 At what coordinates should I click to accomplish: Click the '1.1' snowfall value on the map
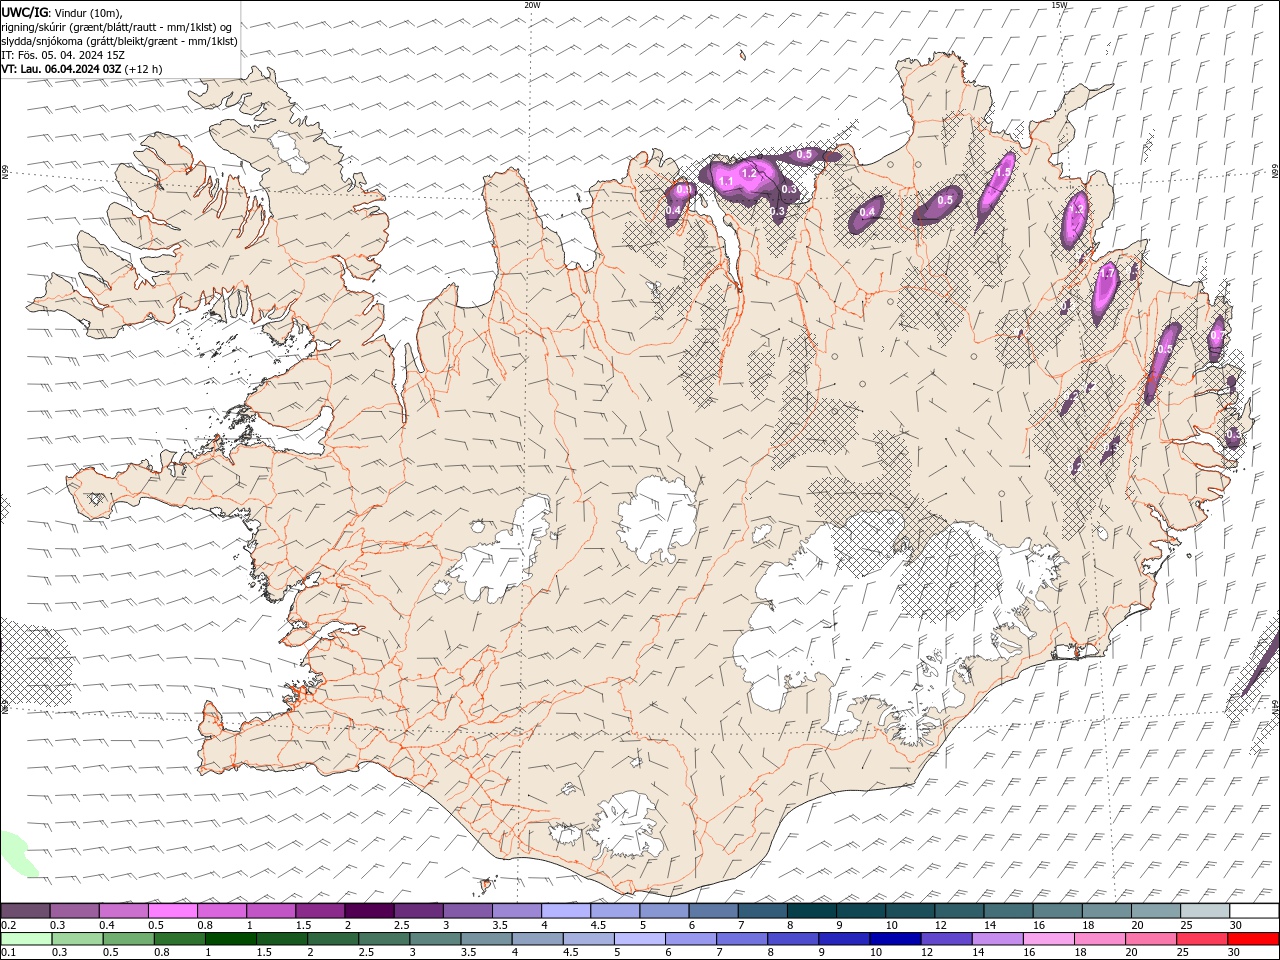pos(726,180)
